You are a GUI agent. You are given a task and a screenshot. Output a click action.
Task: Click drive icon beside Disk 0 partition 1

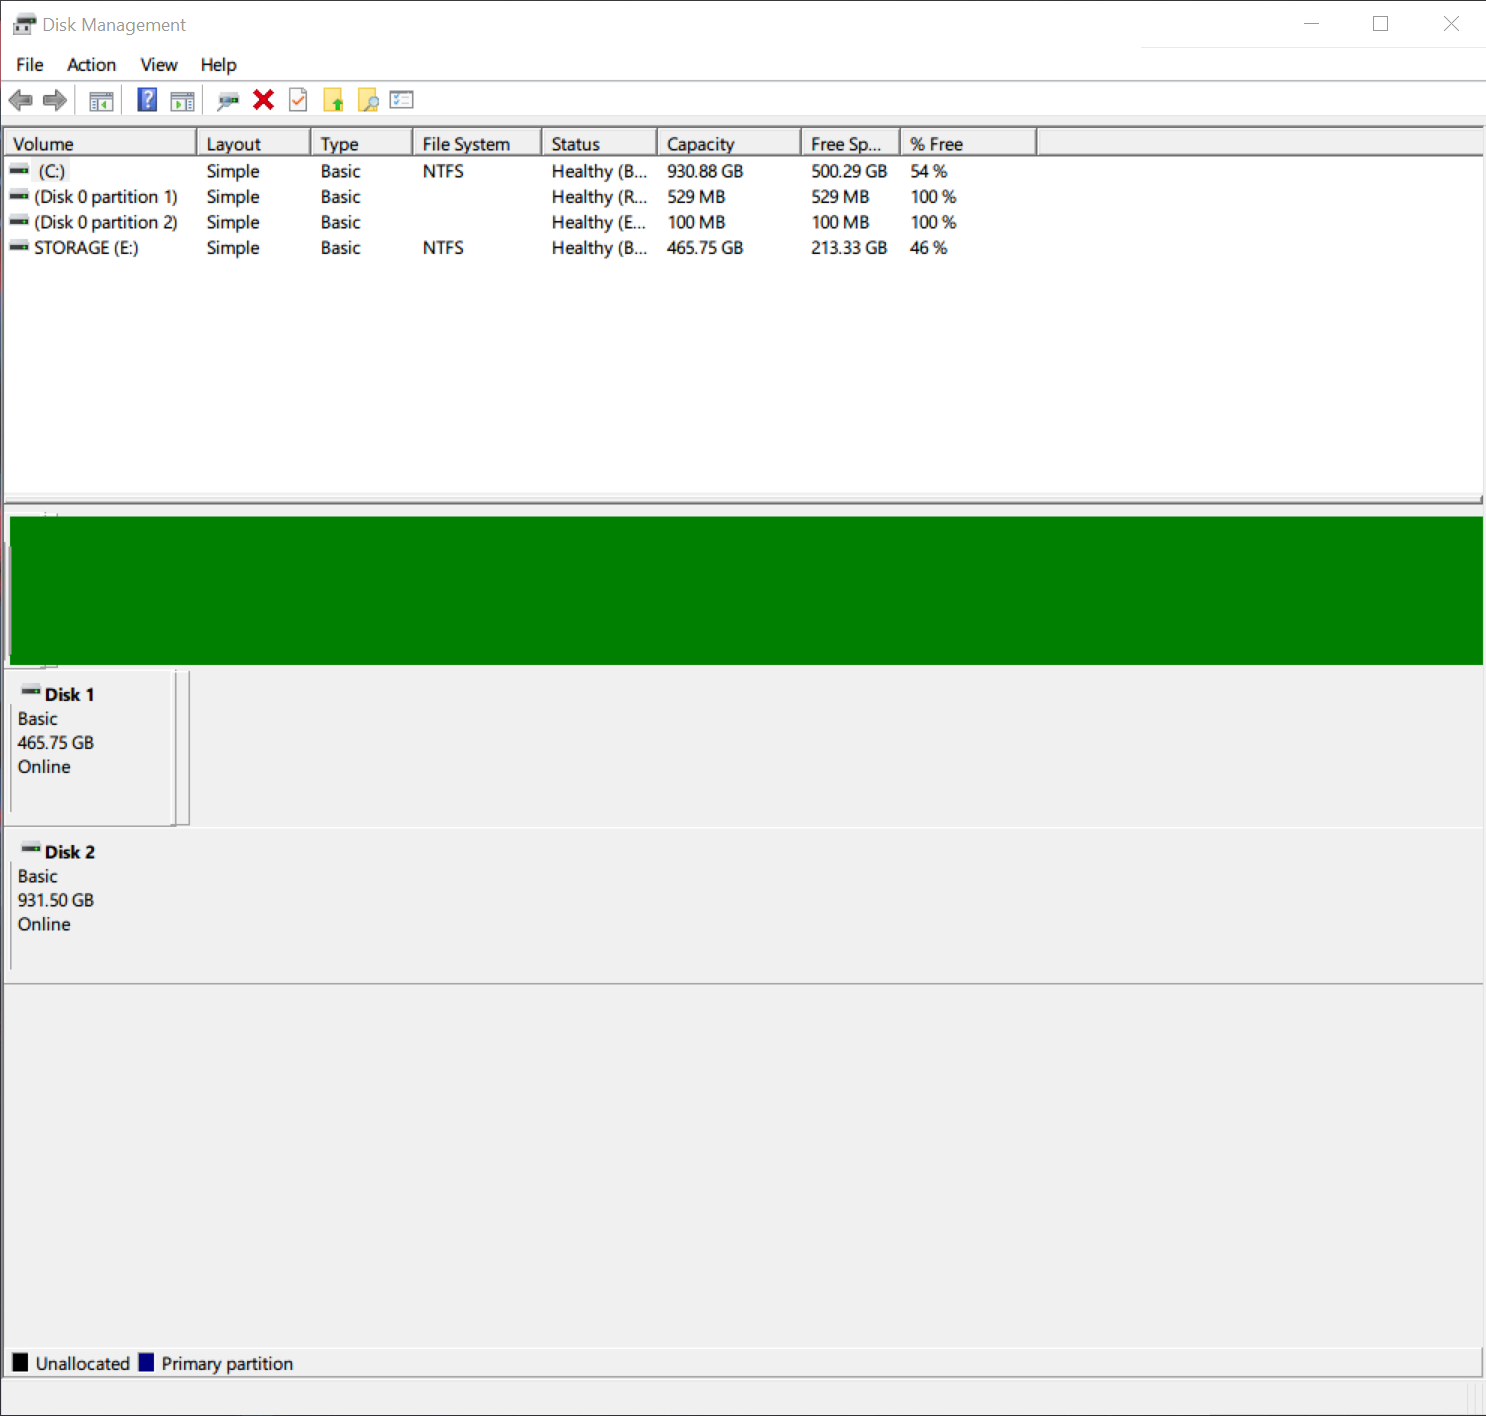(19, 196)
